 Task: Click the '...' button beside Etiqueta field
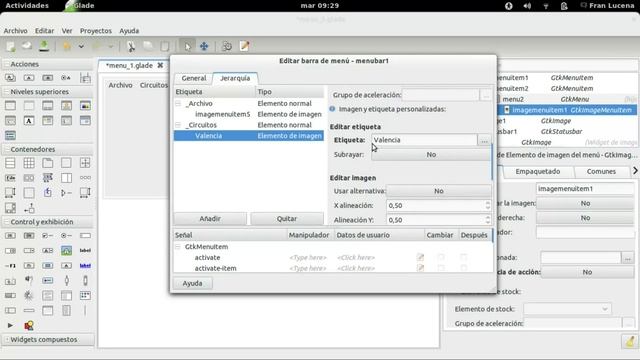(x=484, y=140)
